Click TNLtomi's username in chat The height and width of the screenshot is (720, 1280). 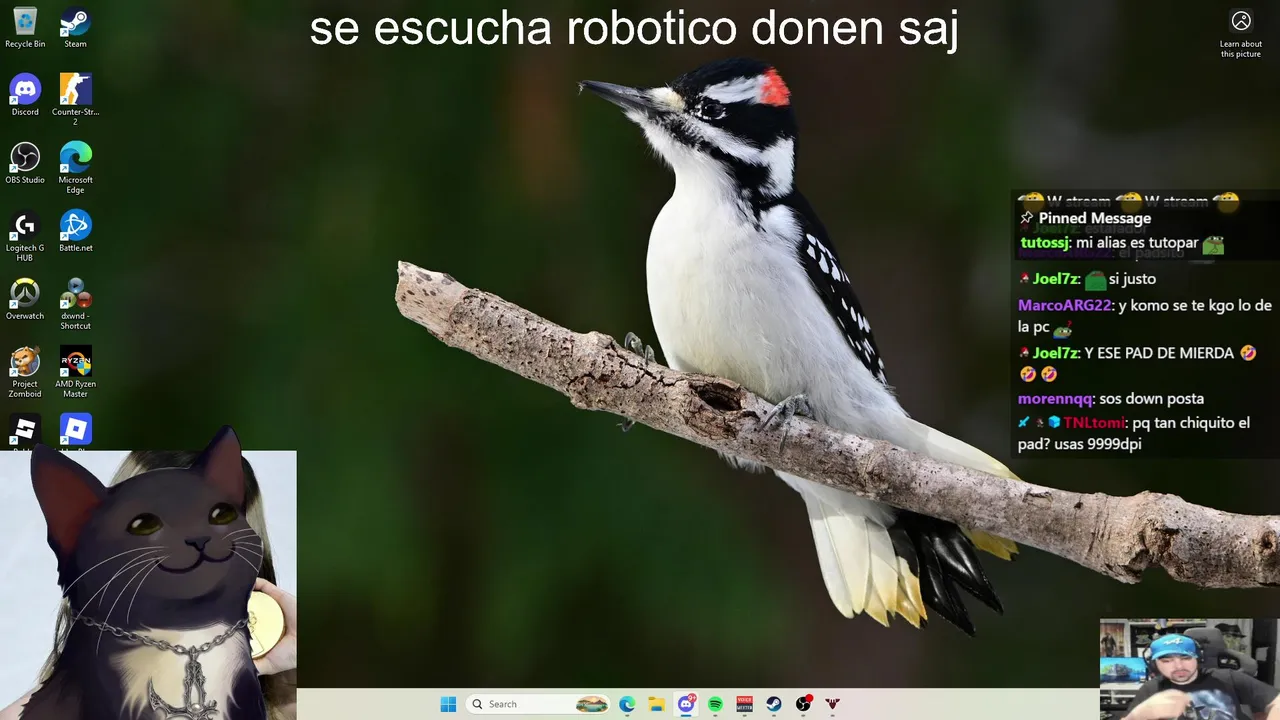[x=1093, y=423]
